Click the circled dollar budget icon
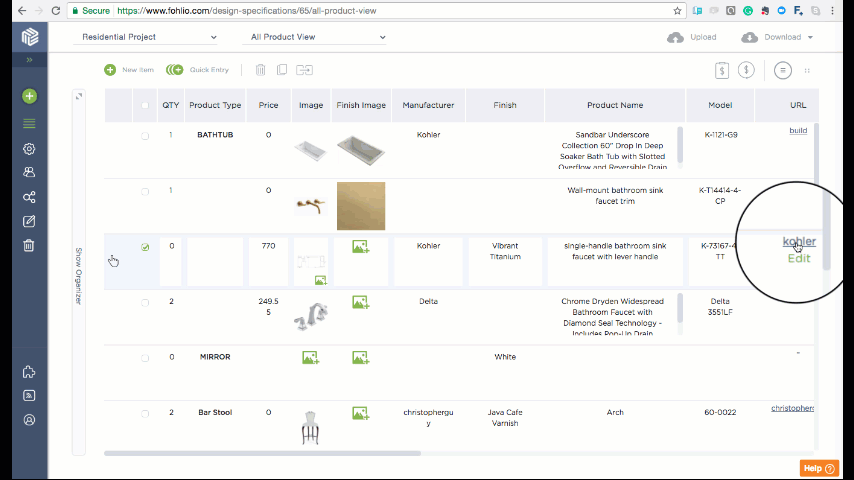This screenshot has height=480, width=854. coord(746,70)
